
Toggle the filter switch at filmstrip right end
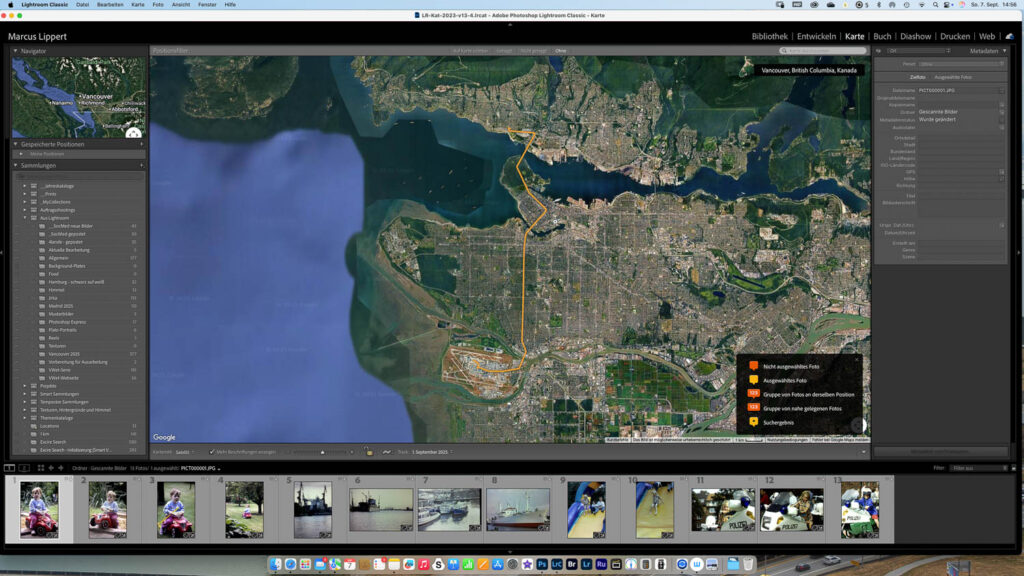pos(1014,468)
